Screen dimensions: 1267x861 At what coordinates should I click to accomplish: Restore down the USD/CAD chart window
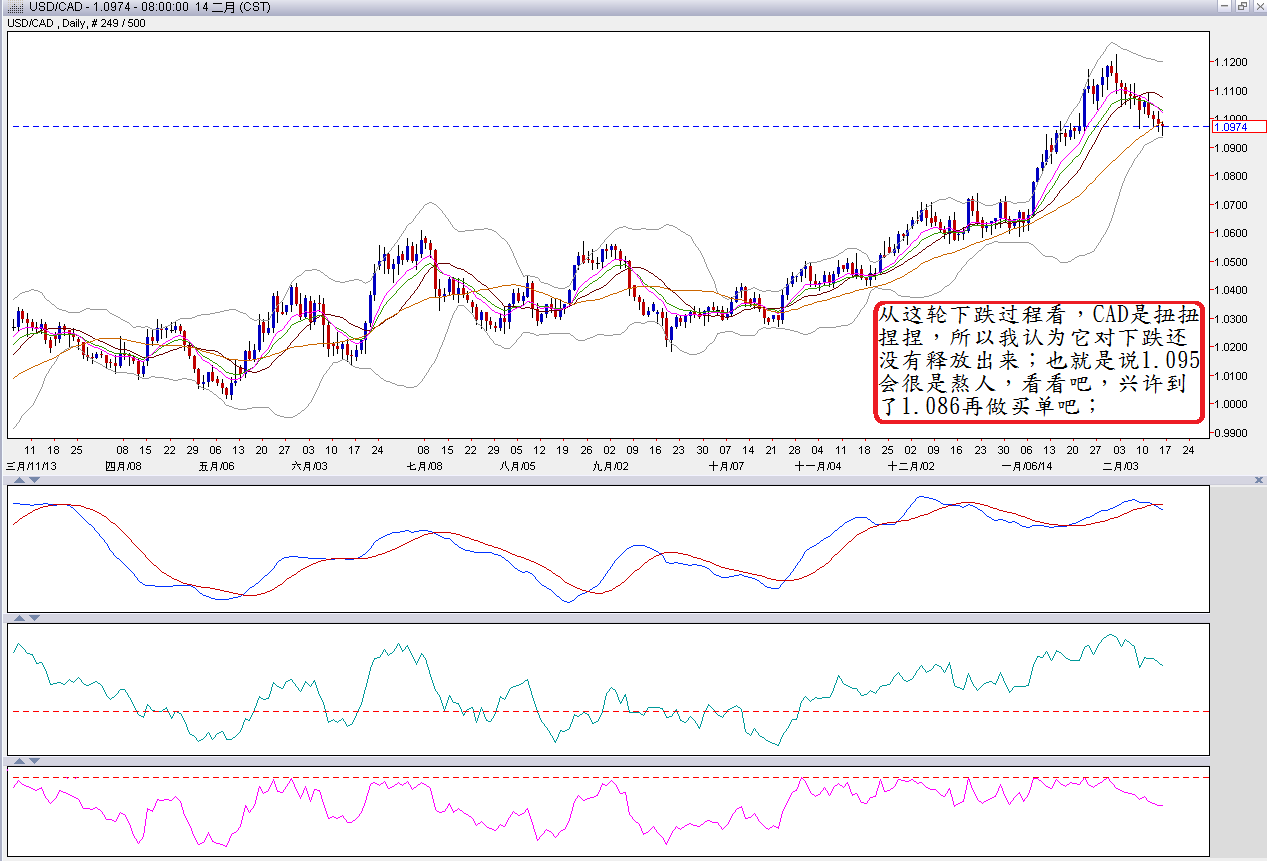click(1240, 7)
